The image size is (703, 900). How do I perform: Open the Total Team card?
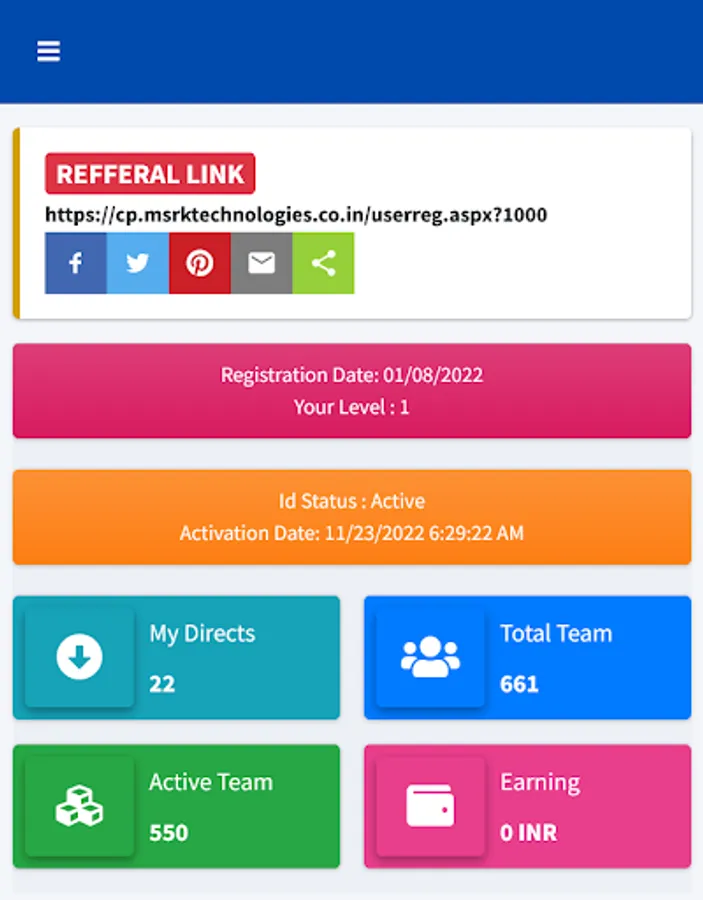tap(527, 657)
